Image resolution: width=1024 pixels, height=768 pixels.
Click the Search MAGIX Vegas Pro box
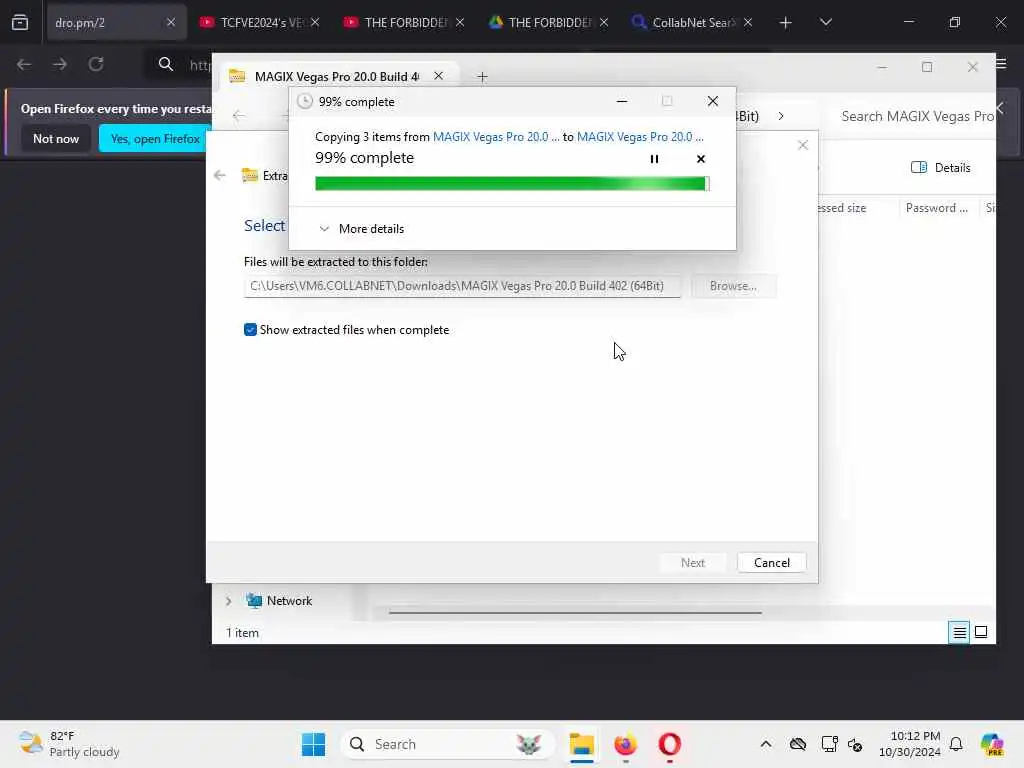tap(916, 116)
